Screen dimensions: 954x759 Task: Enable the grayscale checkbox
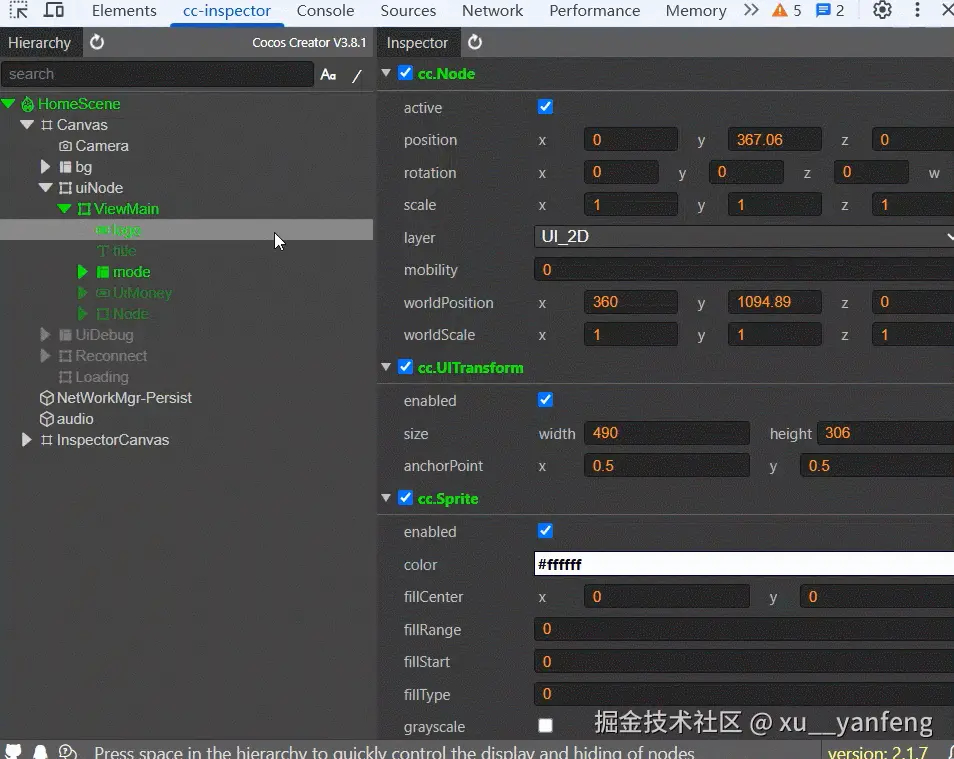click(545, 726)
